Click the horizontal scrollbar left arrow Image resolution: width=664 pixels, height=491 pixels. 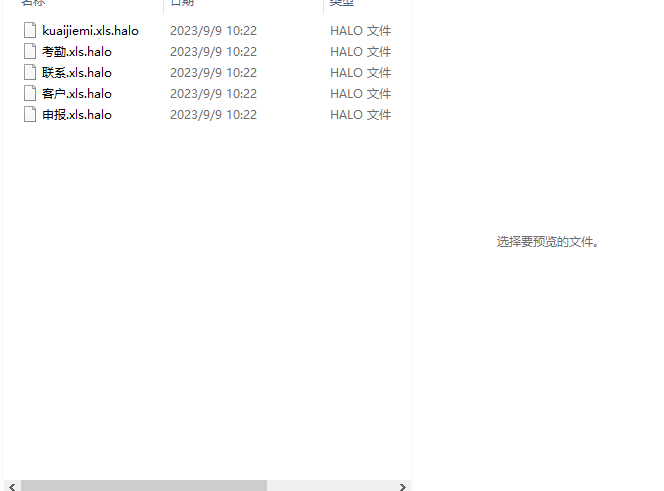tap(12, 486)
